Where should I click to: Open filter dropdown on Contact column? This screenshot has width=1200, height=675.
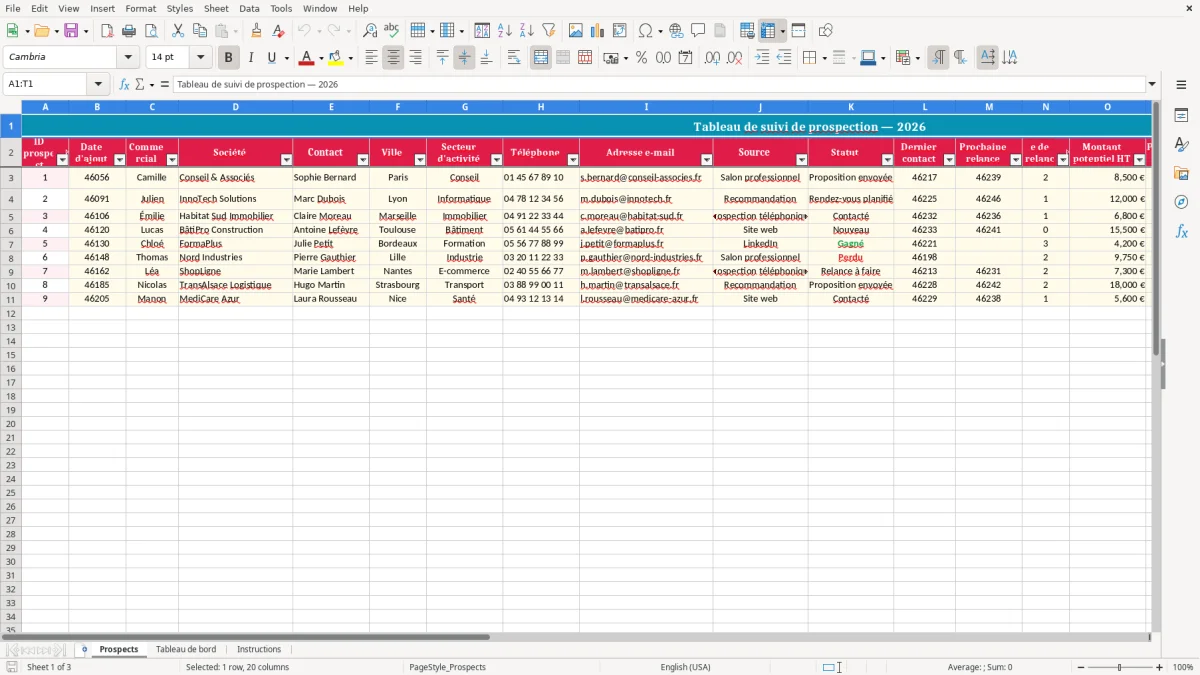(x=363, y=160)
